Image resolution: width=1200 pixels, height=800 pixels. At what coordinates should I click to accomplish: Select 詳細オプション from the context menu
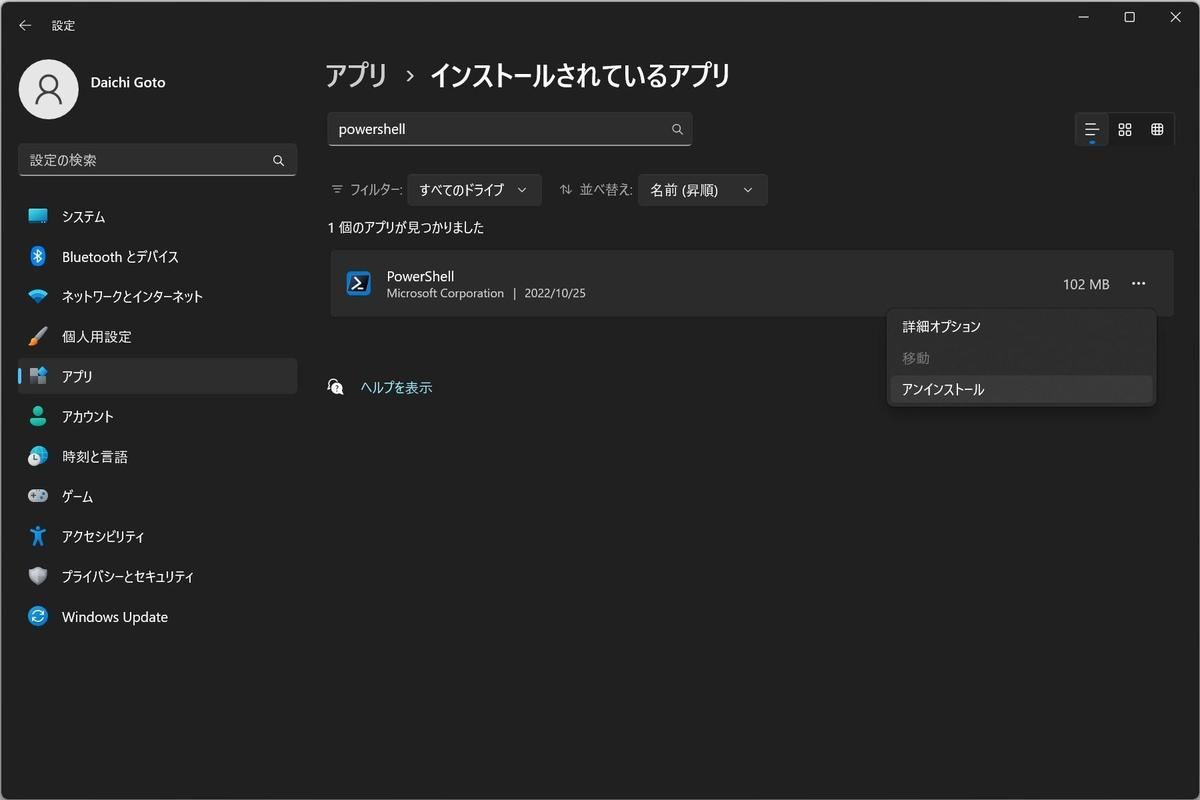pyautogui.click(x=1021, y=327)
